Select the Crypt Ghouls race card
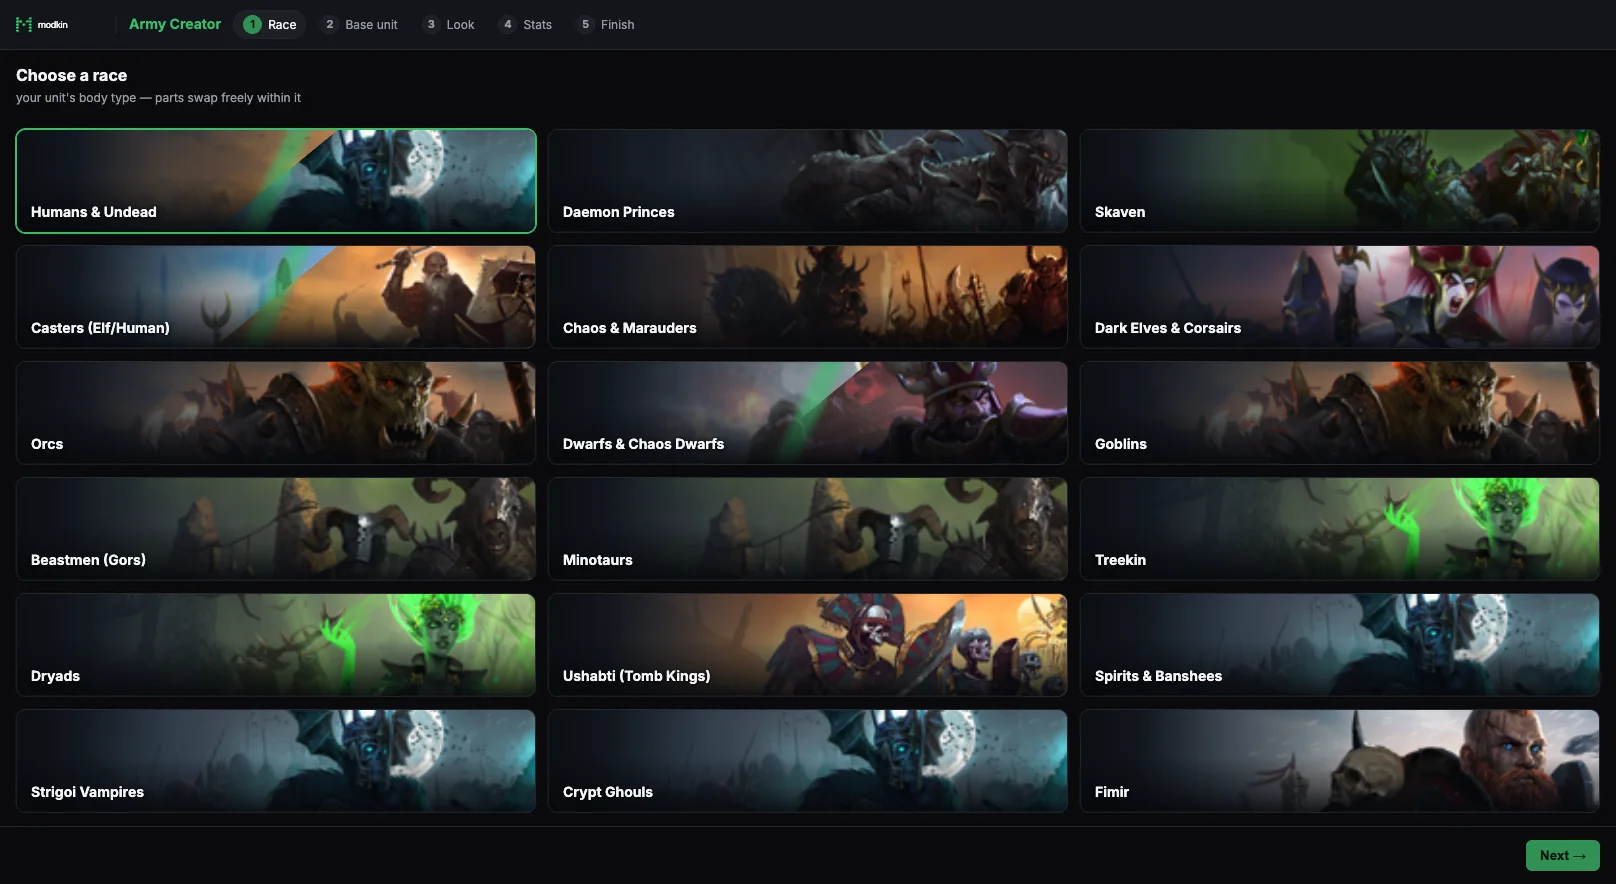 tap(808, 761)
